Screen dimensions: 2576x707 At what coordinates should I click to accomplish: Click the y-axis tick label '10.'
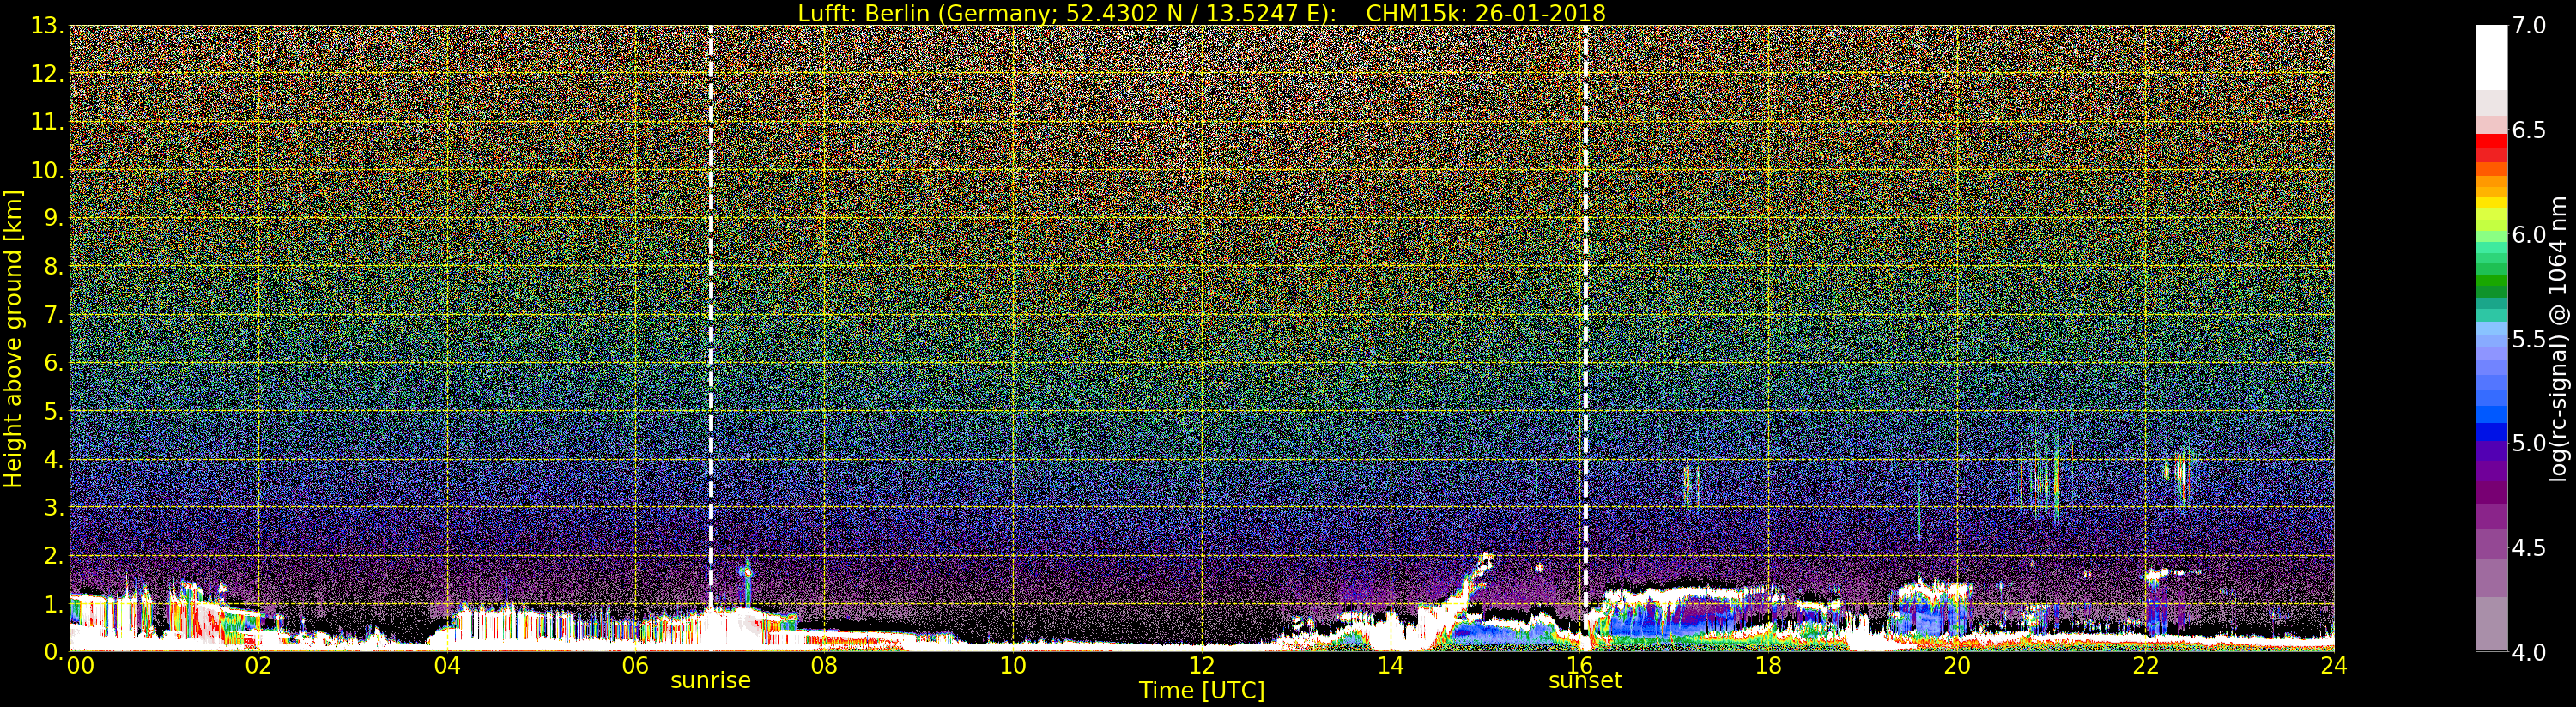pos(46,170)
